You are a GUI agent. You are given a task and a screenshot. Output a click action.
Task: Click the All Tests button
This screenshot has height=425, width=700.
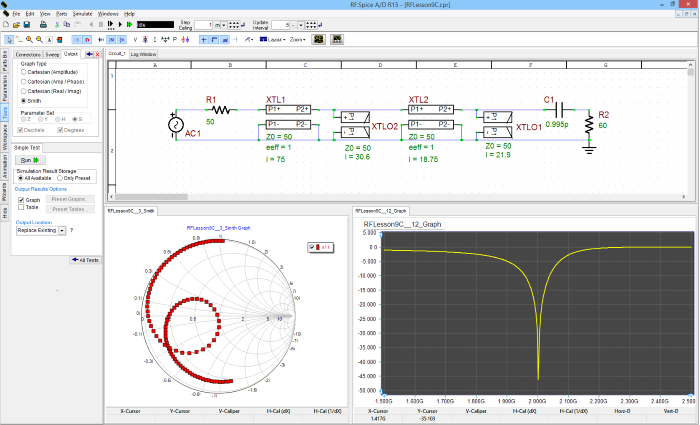tap(86, 260)
